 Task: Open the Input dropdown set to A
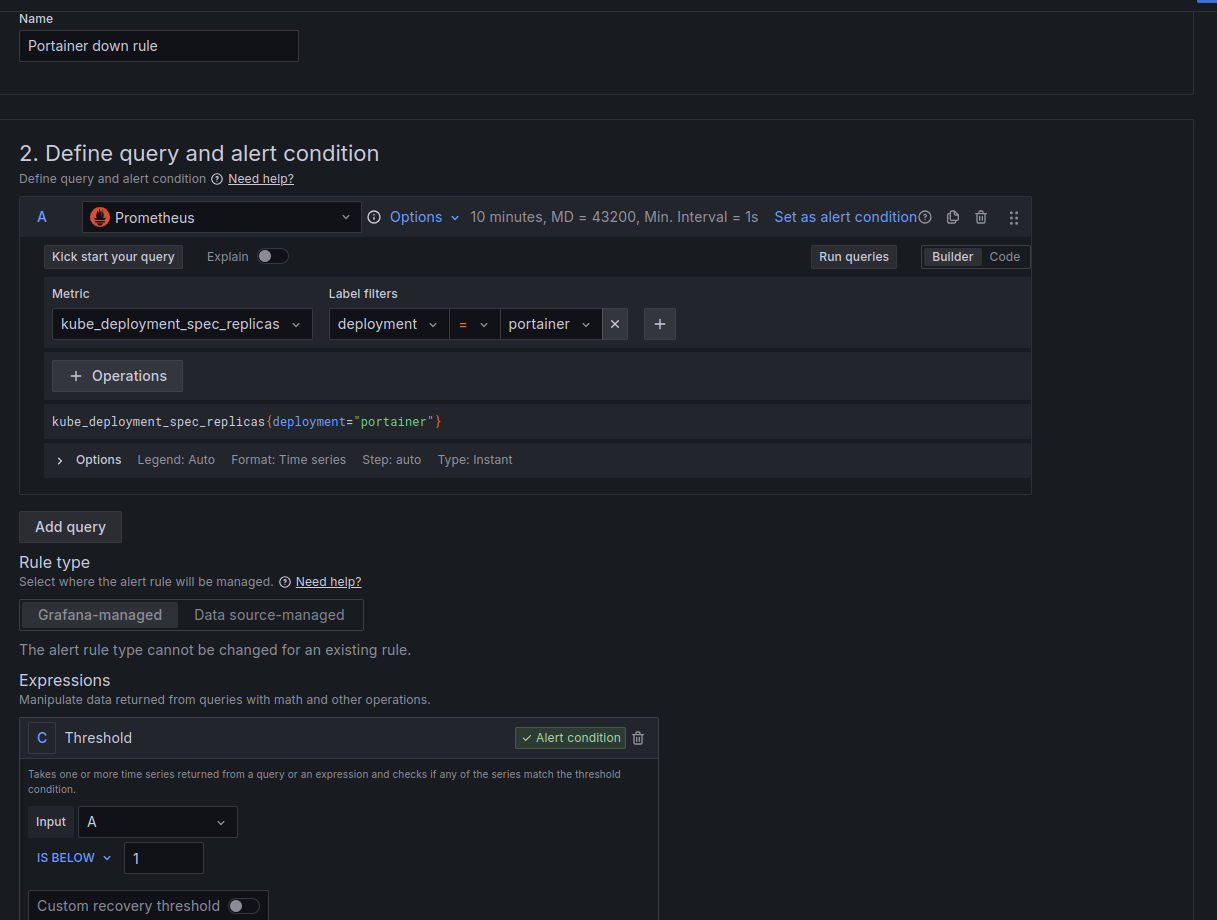click(x=157, y=821)
